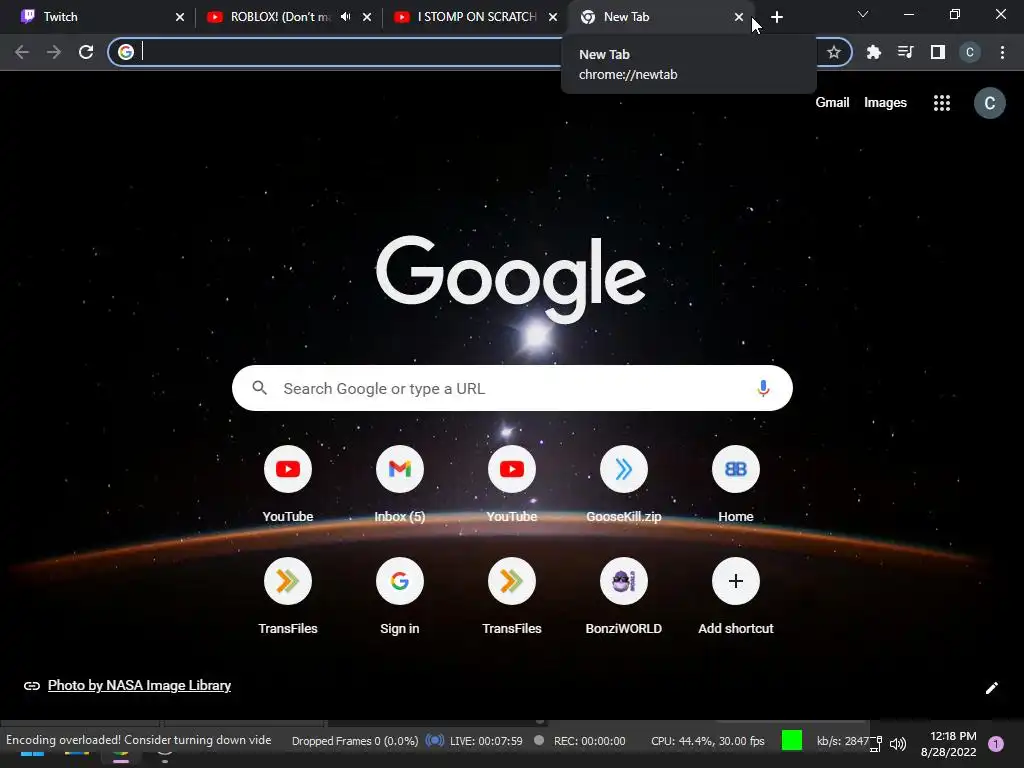Expand the tab search dropdown
The height and width of the screenshot is (768, 1024).
863,14
